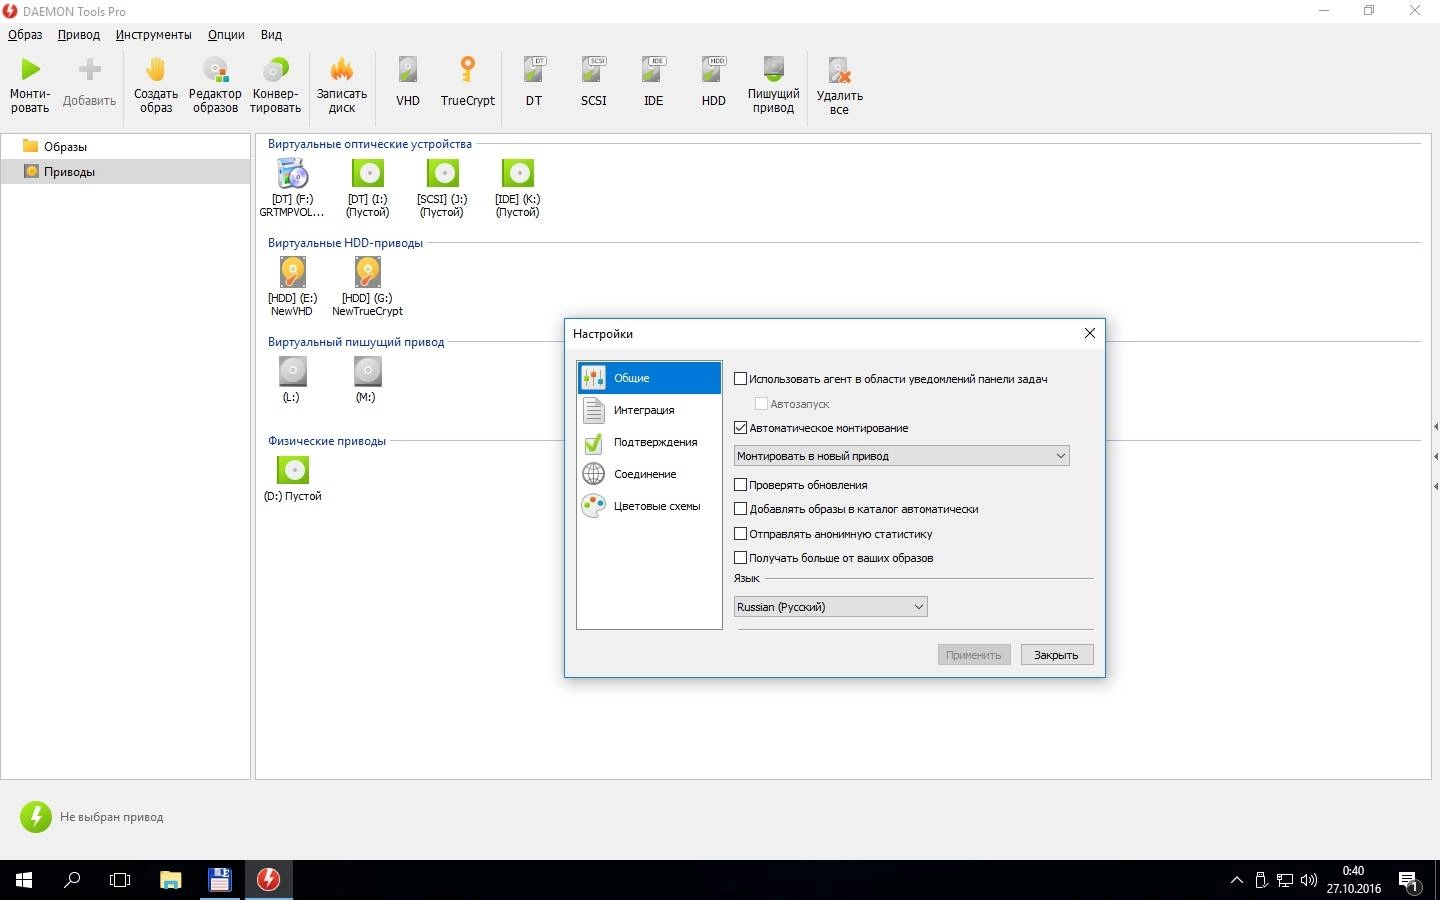Select the [HDD] (E:) NewVHD drive
Screen dimensions: 1440x900
click(x=292, y=287)
